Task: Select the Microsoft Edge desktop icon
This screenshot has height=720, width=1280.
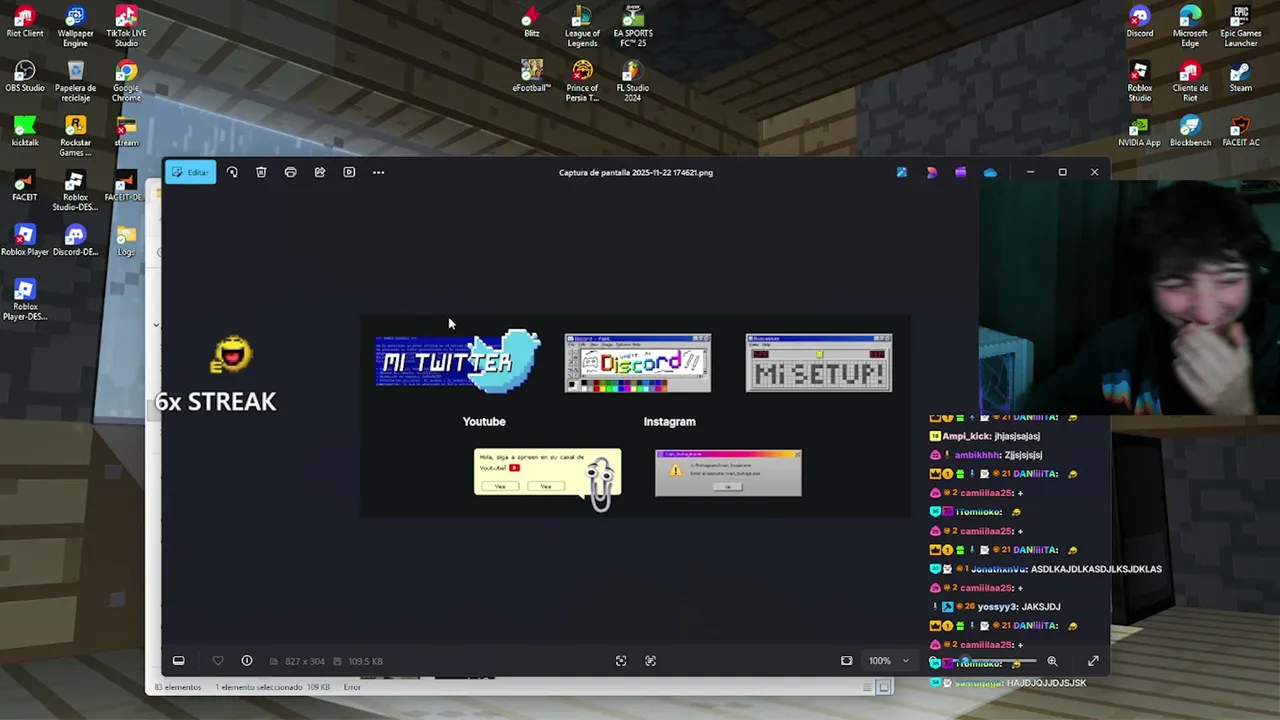Action: click(1190, 27)
